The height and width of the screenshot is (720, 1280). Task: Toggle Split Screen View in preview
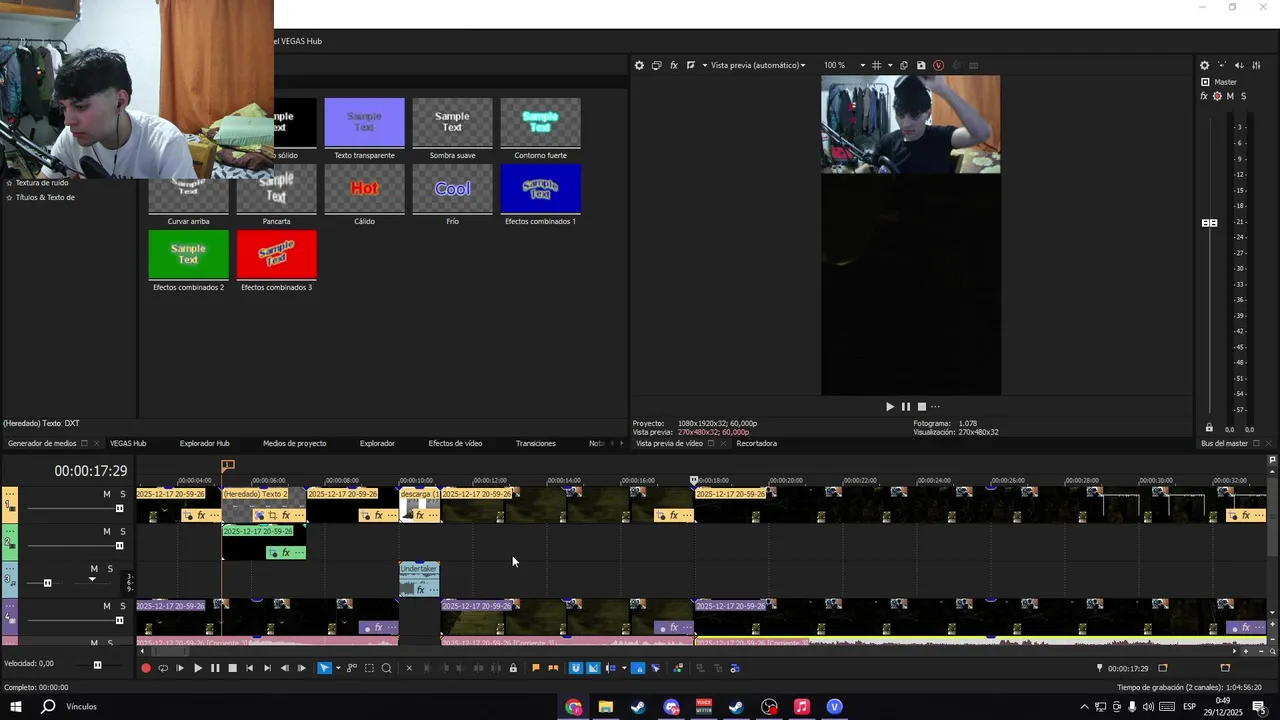[691, 65]
